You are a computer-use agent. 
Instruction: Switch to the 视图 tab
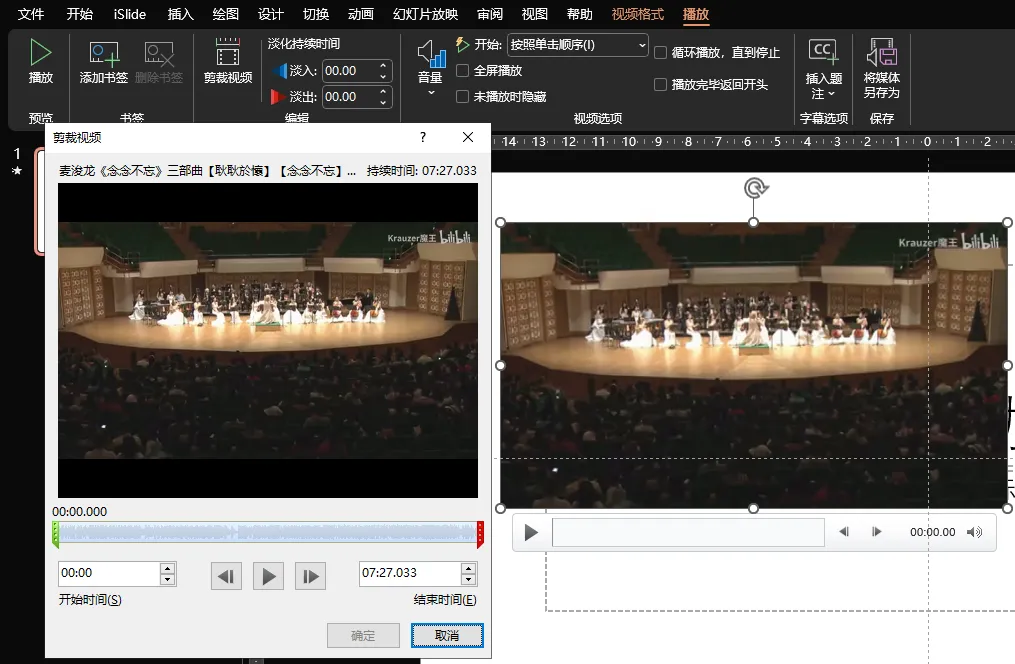tap(535, 14)
